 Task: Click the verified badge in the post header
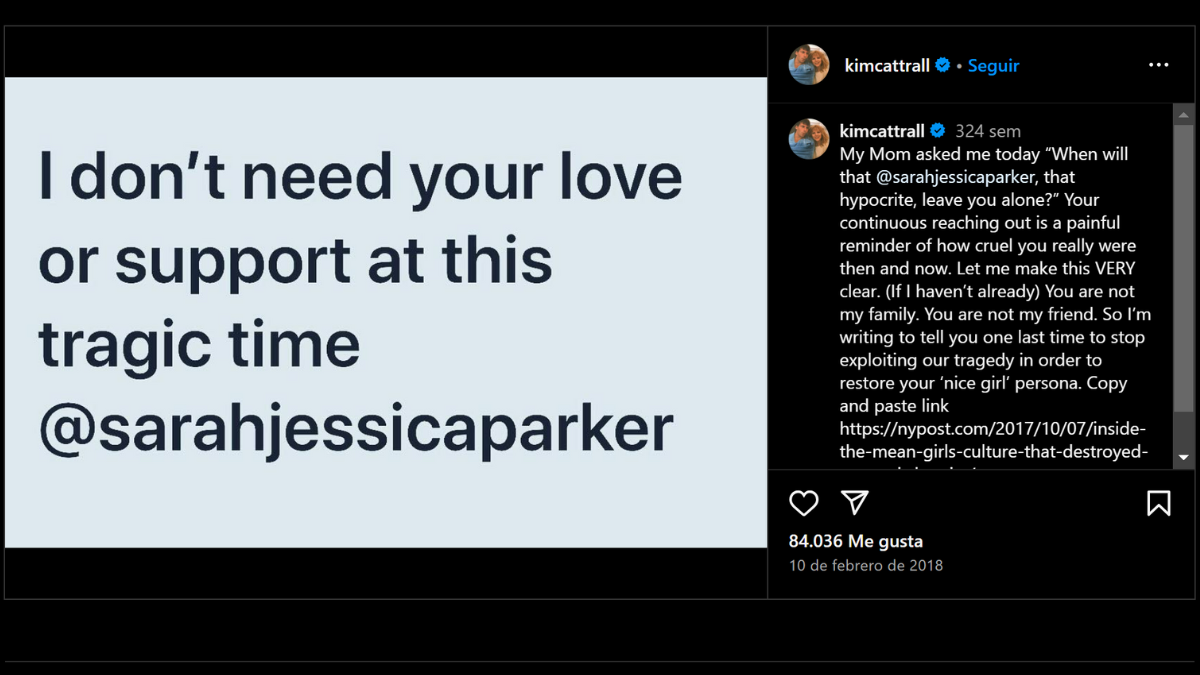click(x=942, y=65)
